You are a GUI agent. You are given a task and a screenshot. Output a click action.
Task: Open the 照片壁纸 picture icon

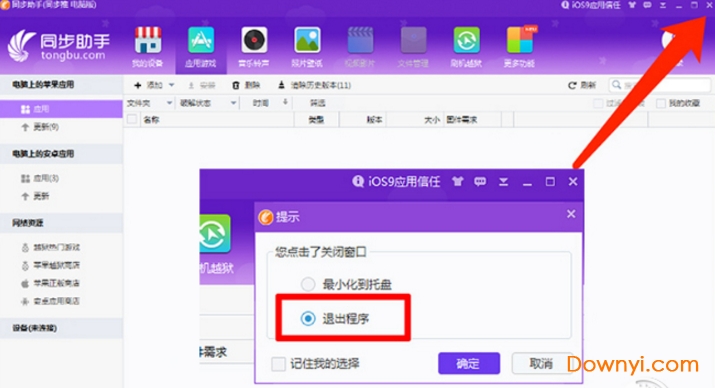(307, 40)
